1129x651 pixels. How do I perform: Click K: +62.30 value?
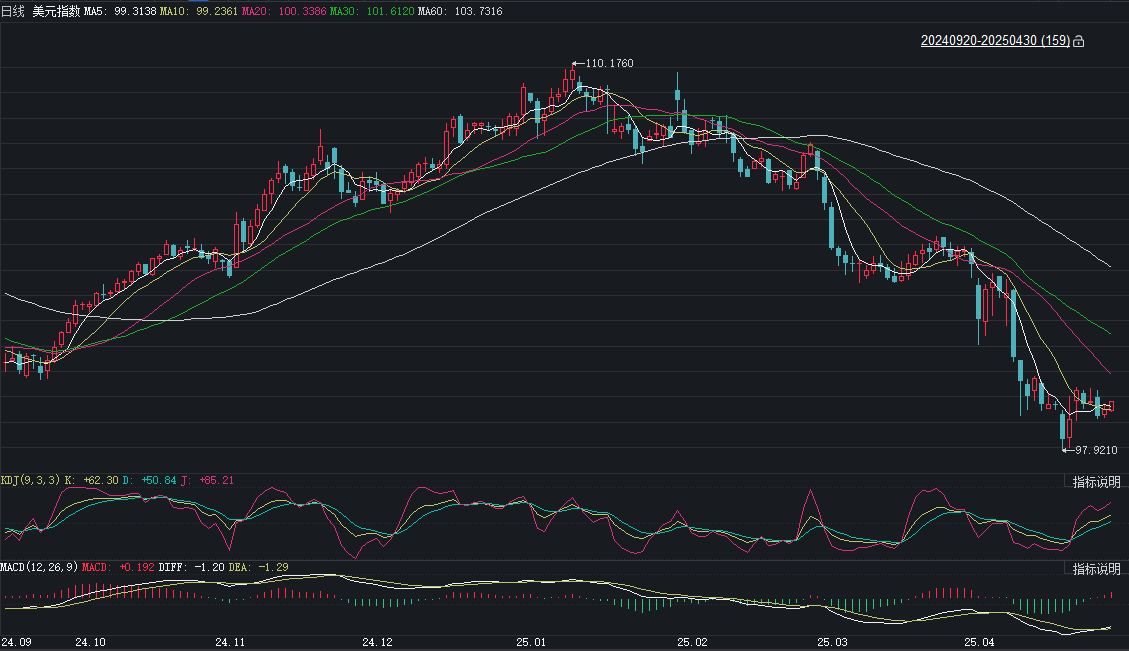click(x=91, y=480)
